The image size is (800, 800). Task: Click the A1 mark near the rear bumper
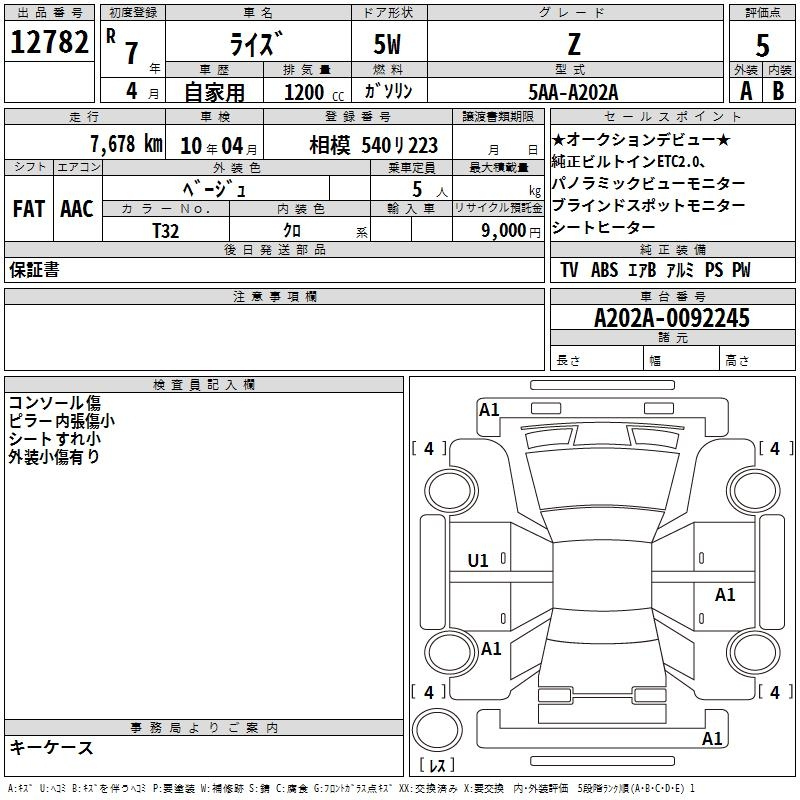coord(712,739)
